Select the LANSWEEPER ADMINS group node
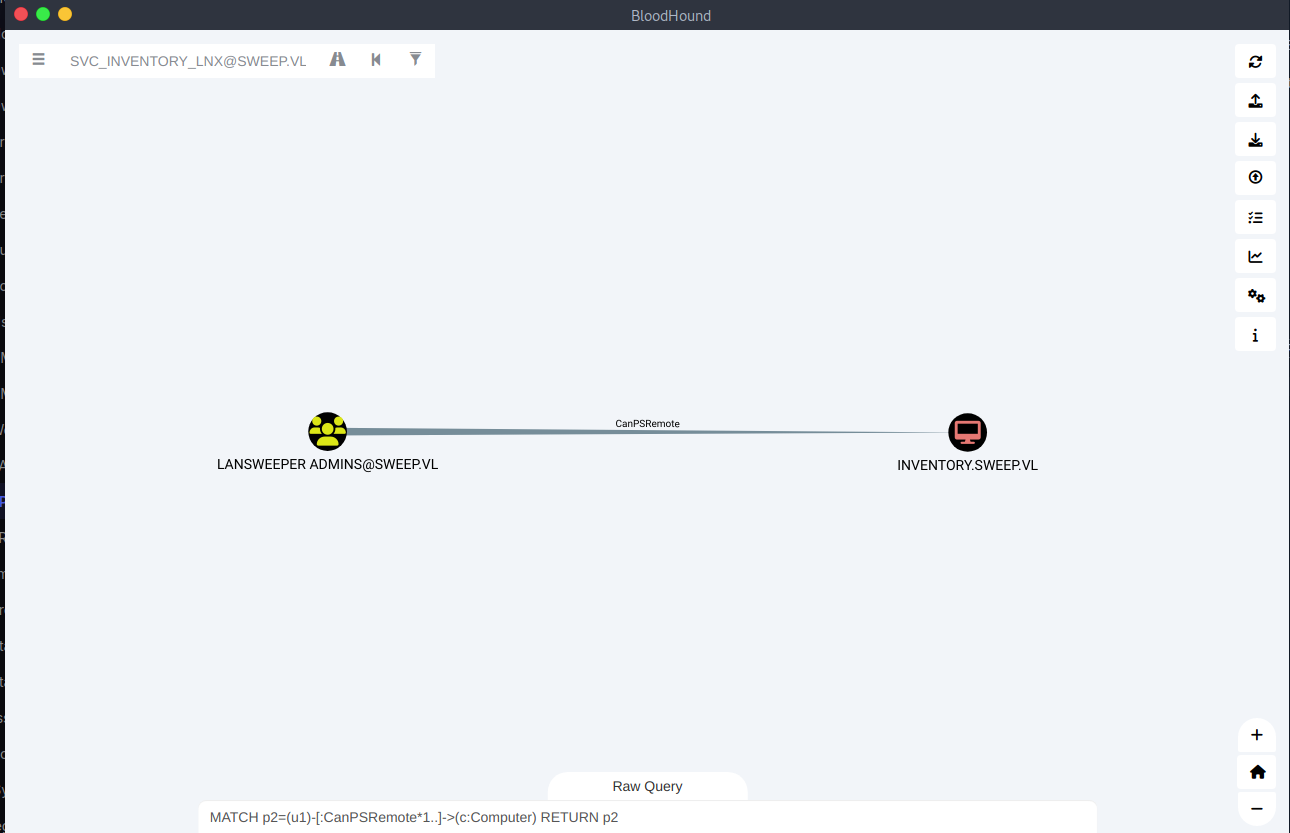The width and height of the screenshot is (1290, 833). point(327,431)
